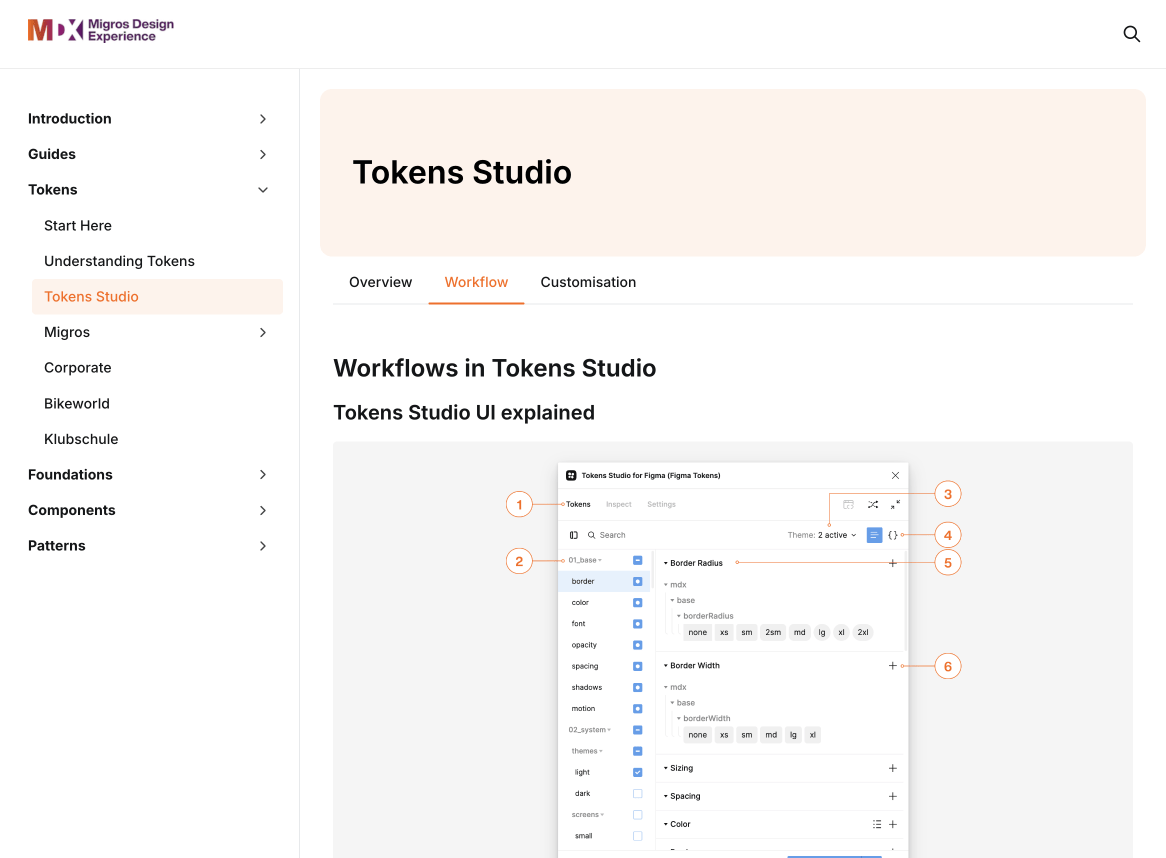Image resolution: width=1166 pixels, height=858 pixels.
Task: Go to the Klubschule page link
Action: 81,439
